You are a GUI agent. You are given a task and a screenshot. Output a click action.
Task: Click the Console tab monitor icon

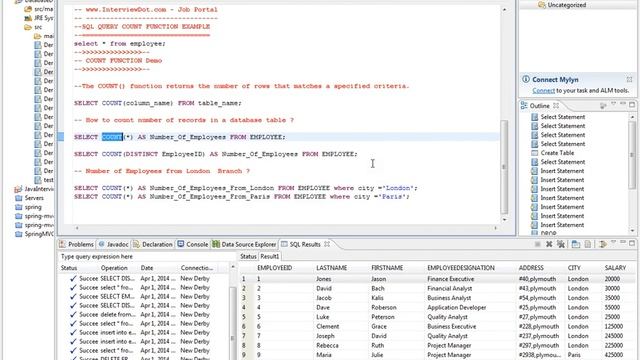tap(181, 244)
